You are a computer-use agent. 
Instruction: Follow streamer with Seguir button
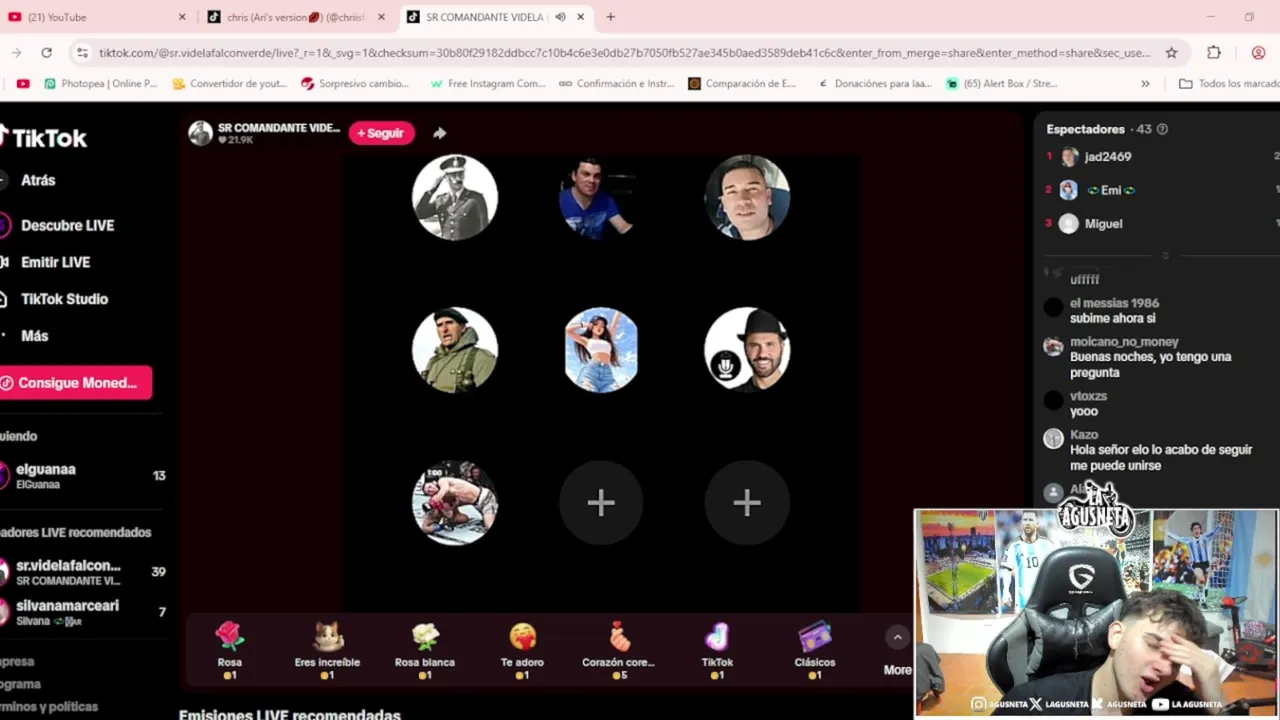click(x=381, y=133)
